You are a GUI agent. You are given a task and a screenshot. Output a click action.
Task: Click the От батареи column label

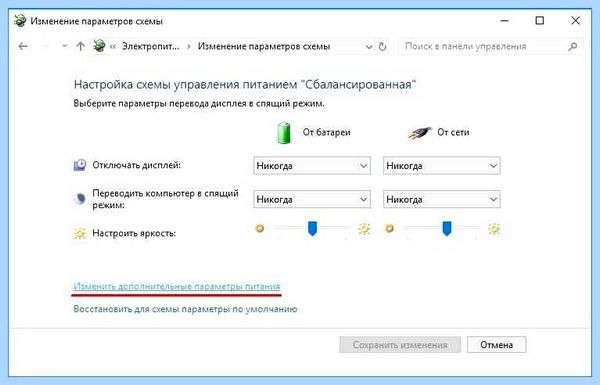pos(326,132)
